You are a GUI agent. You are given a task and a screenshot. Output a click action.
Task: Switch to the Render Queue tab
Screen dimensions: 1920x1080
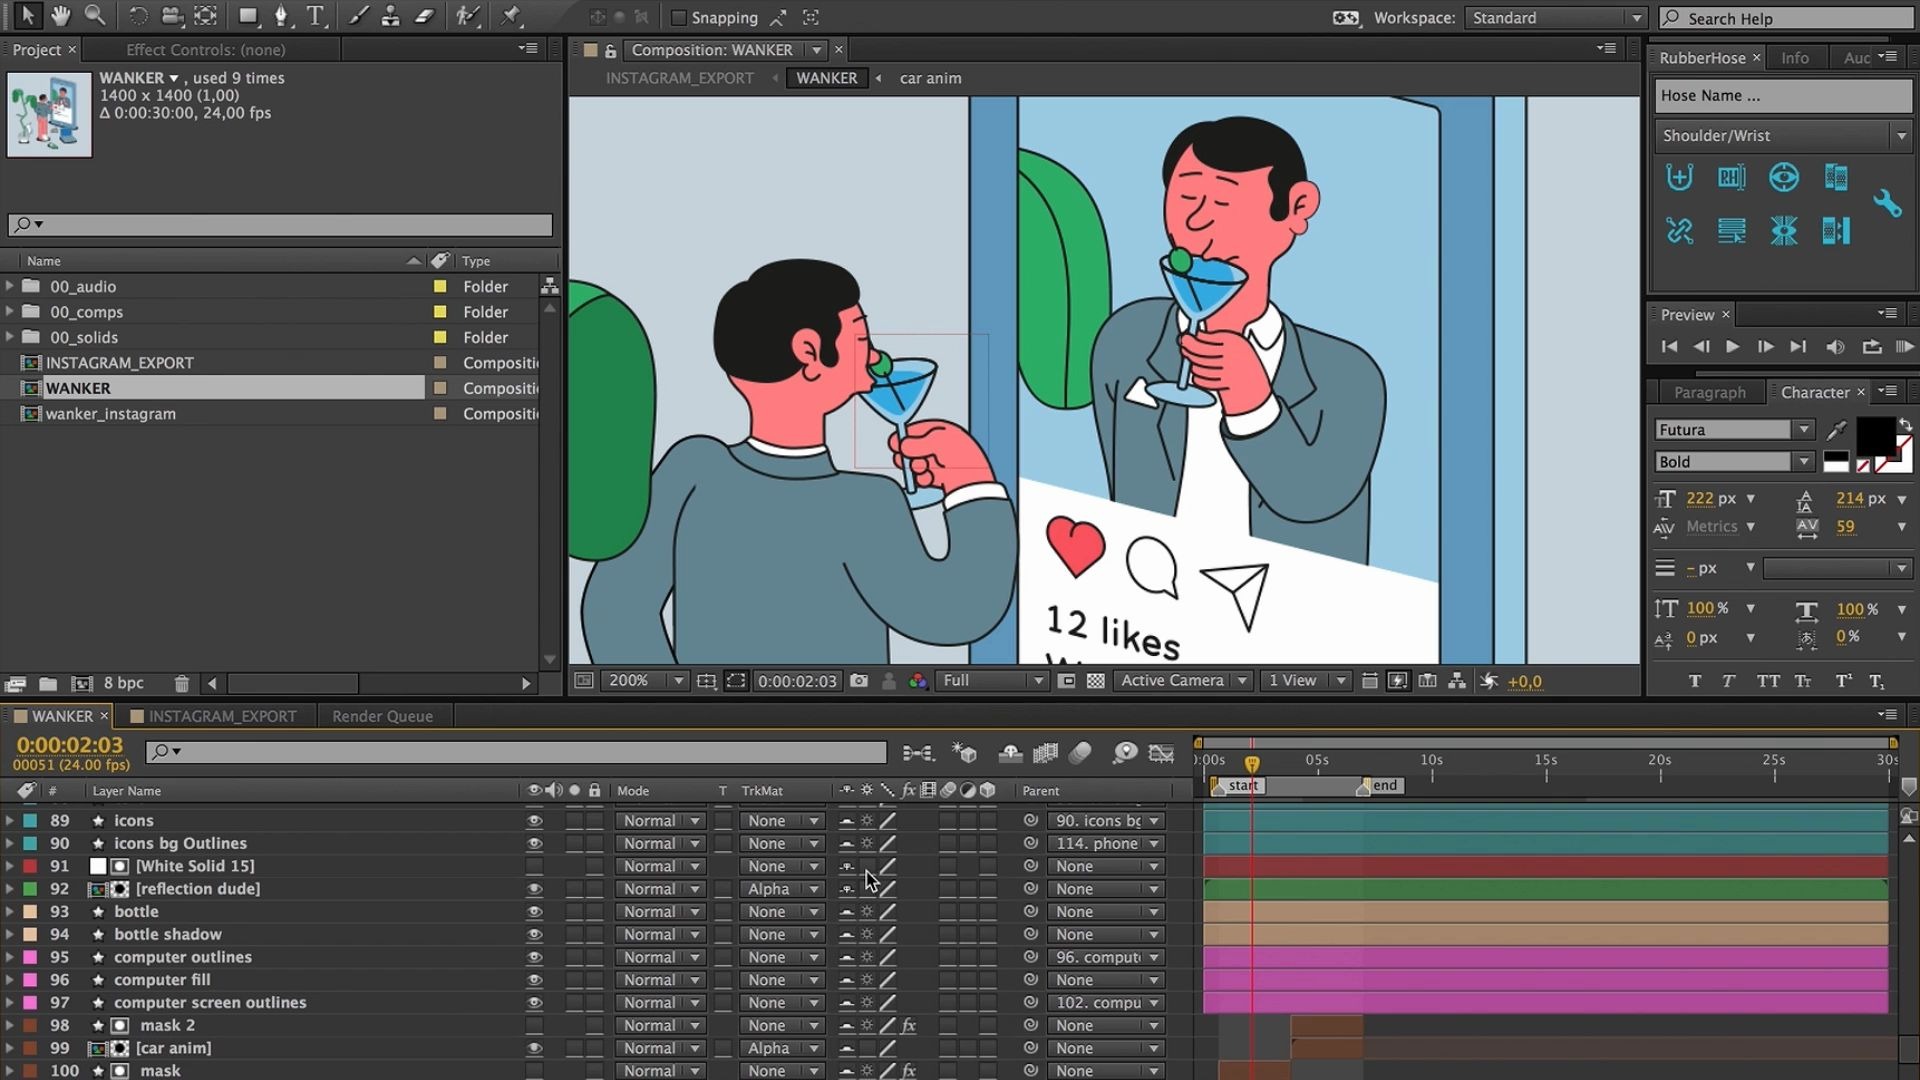382,716
